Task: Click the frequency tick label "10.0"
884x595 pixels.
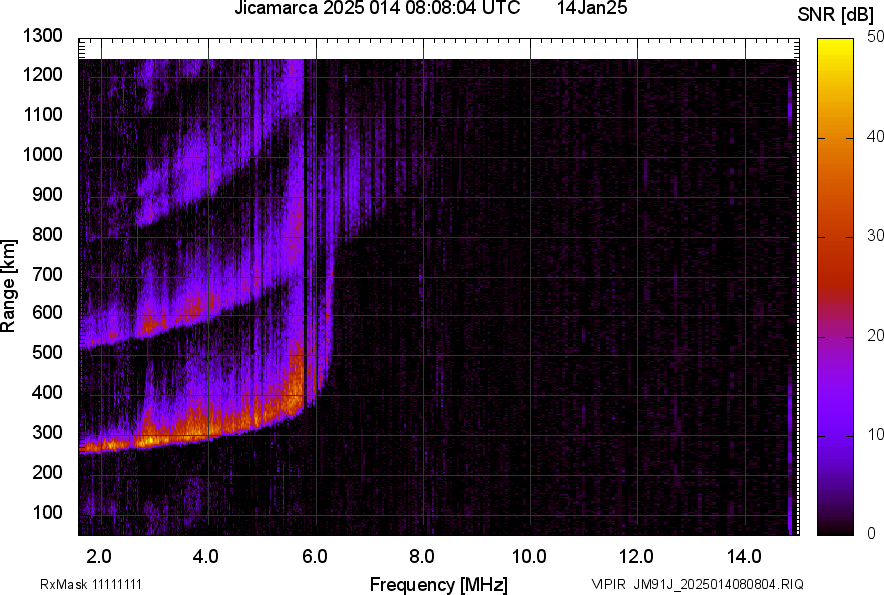Action: 529,557
